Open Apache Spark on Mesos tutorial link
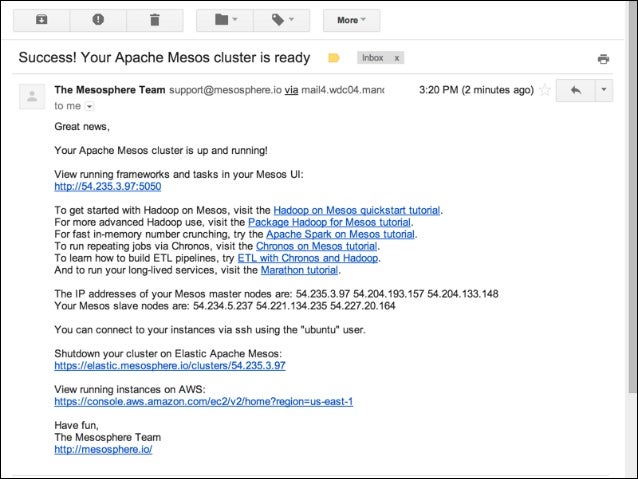The width and height of the screenshot is (638, 479). 340,234
